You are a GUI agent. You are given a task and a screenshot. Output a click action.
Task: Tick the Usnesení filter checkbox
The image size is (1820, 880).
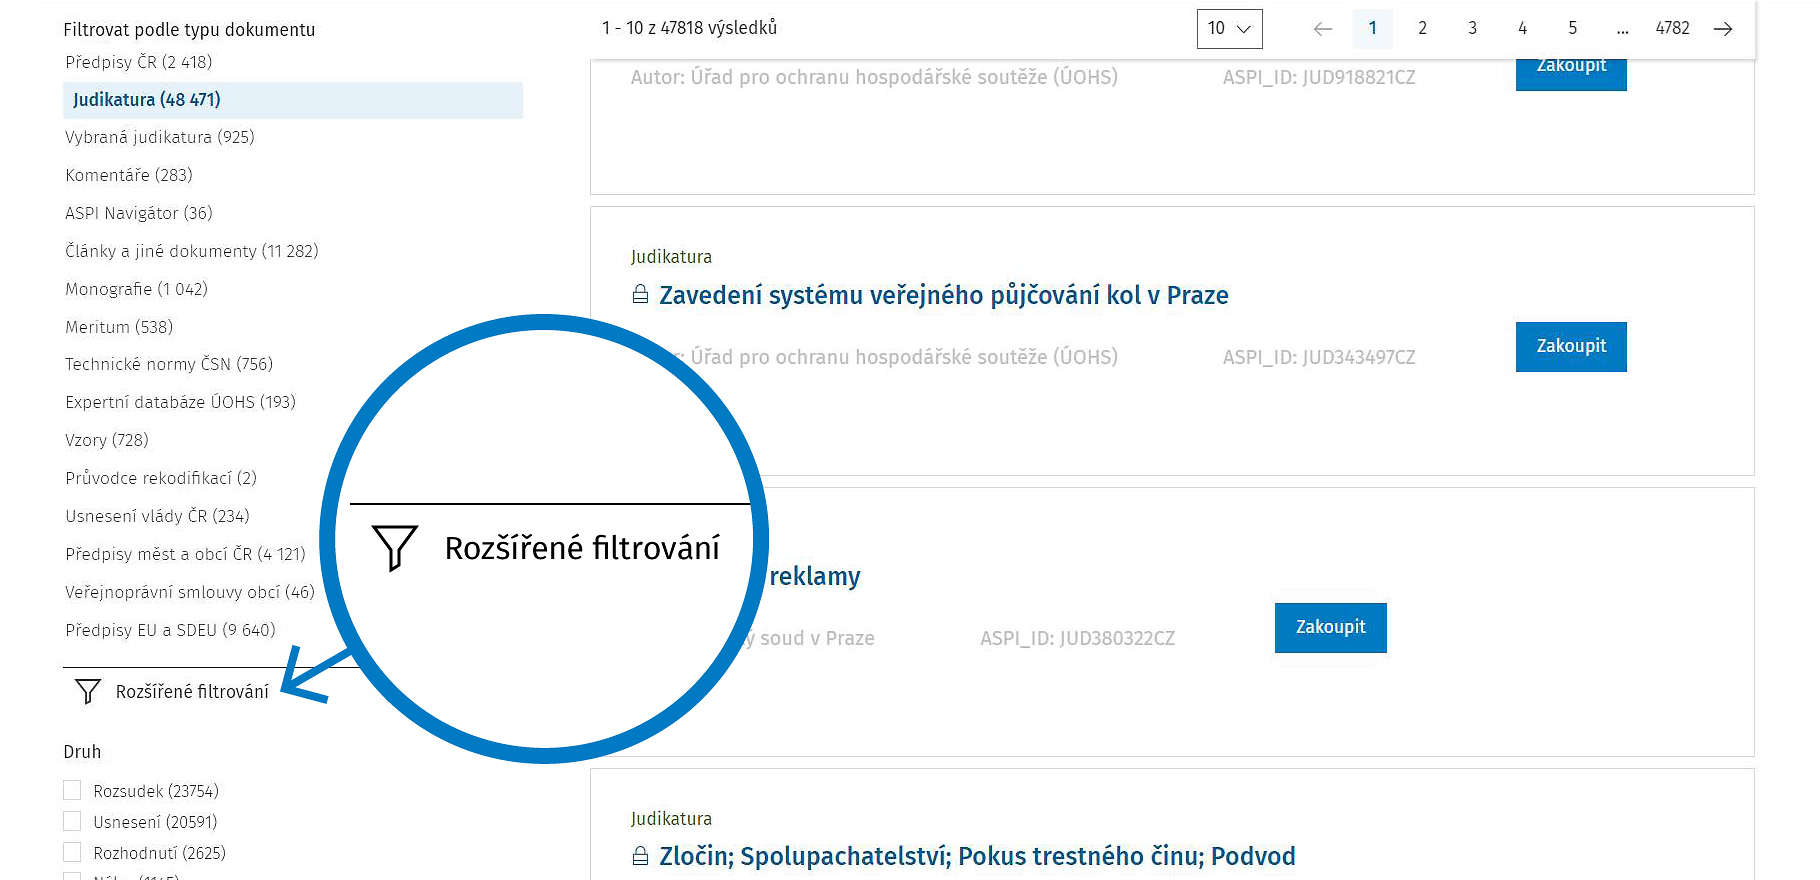(72, 821)
